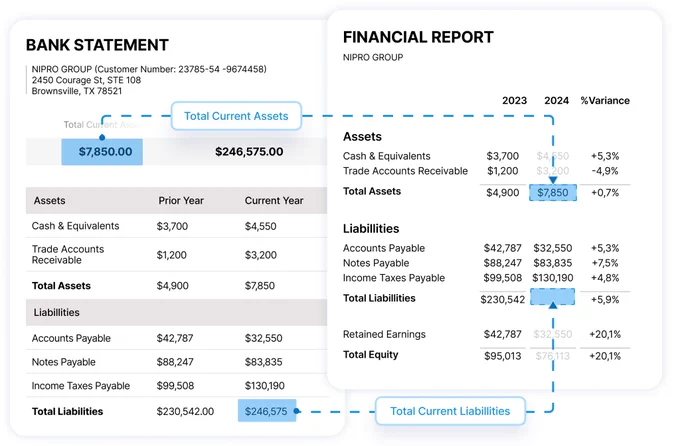This screenshot has height=446, width=680.
Task: Select the highlighted $7,850 cell in Financial Report
Action: (553, 192)
